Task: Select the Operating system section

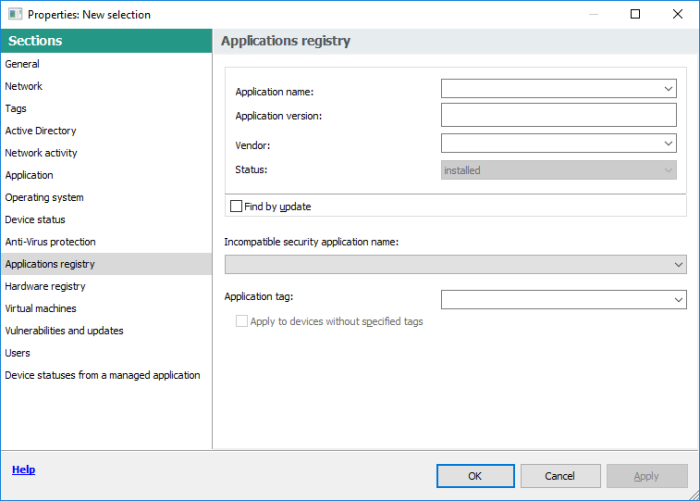Action: click(44, 197)
